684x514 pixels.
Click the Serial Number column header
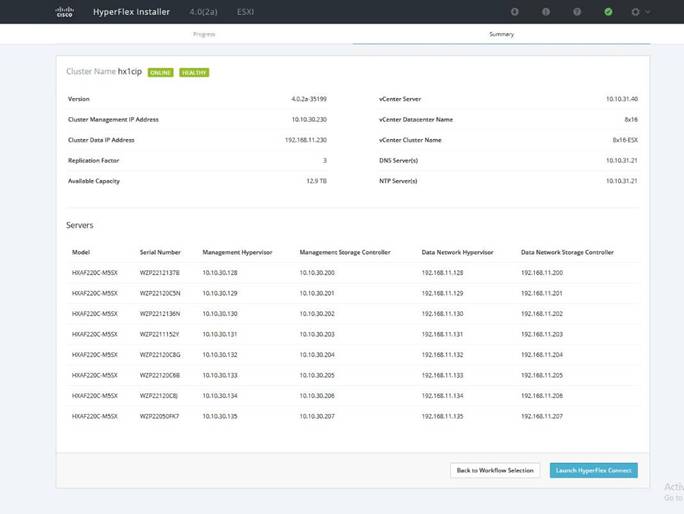pos(160,252)
